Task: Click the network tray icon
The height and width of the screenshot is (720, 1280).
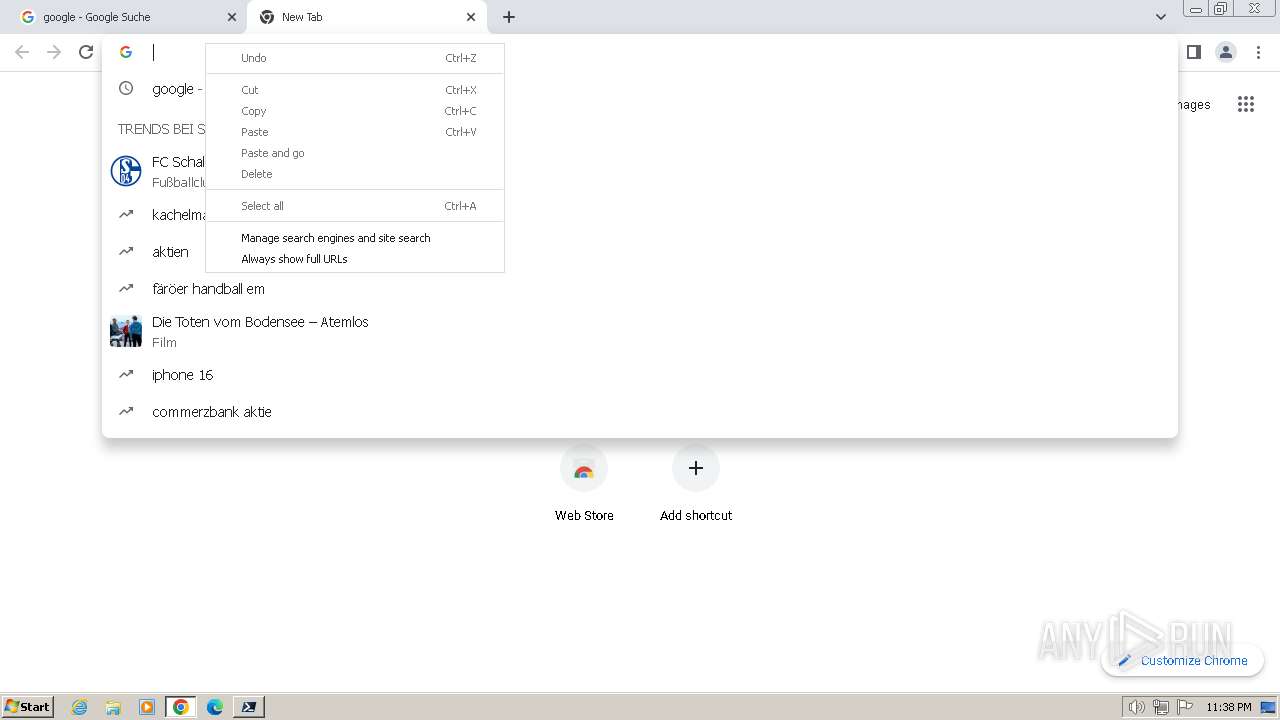Action: 1161,707
